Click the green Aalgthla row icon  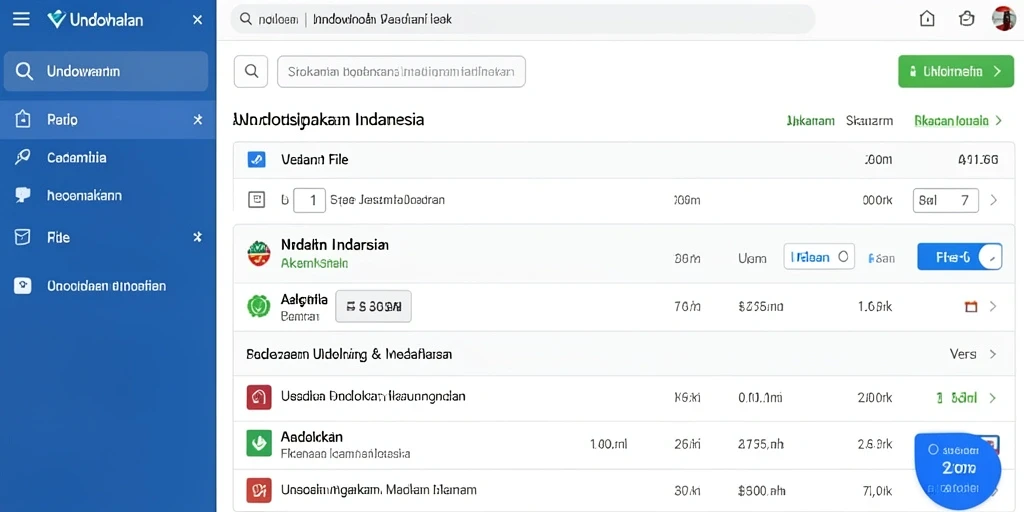click(259, 306)
